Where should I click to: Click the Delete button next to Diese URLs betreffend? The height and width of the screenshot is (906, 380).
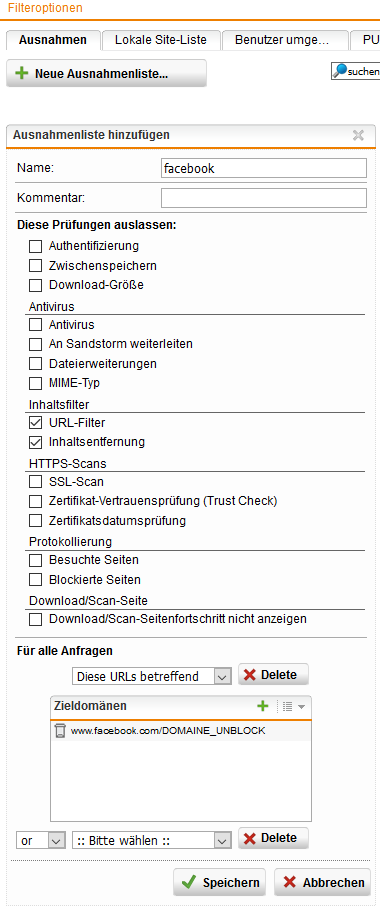pos(273,674)
